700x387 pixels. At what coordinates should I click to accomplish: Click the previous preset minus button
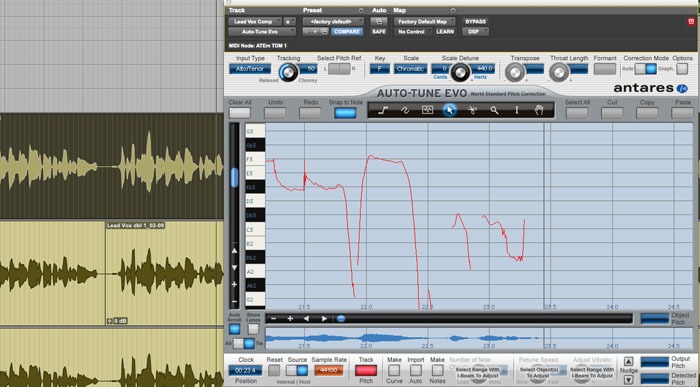307,32
